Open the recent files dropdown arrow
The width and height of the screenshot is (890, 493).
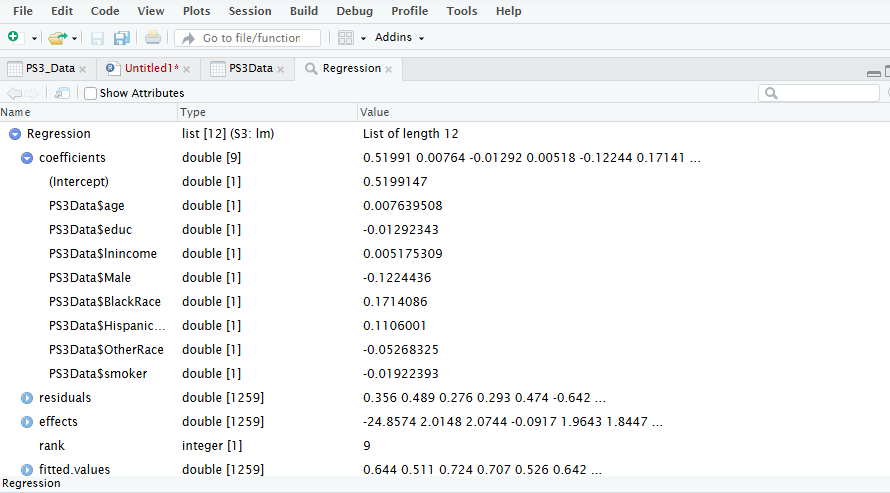(74, 39)
